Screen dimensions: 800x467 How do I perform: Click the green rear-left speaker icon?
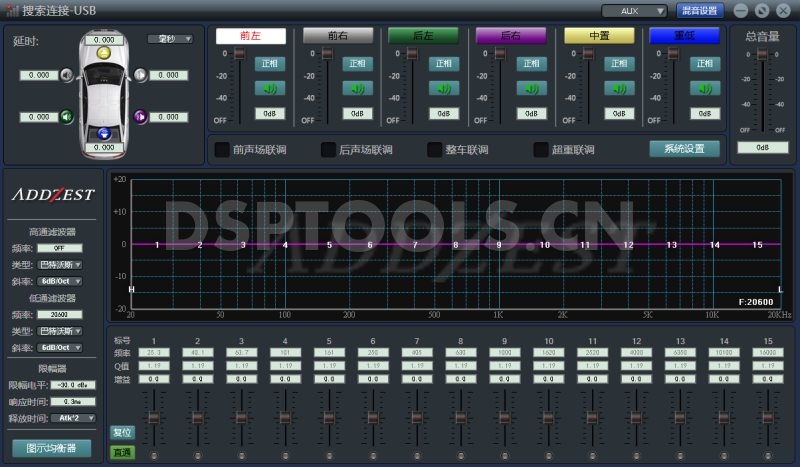point(66,117)
